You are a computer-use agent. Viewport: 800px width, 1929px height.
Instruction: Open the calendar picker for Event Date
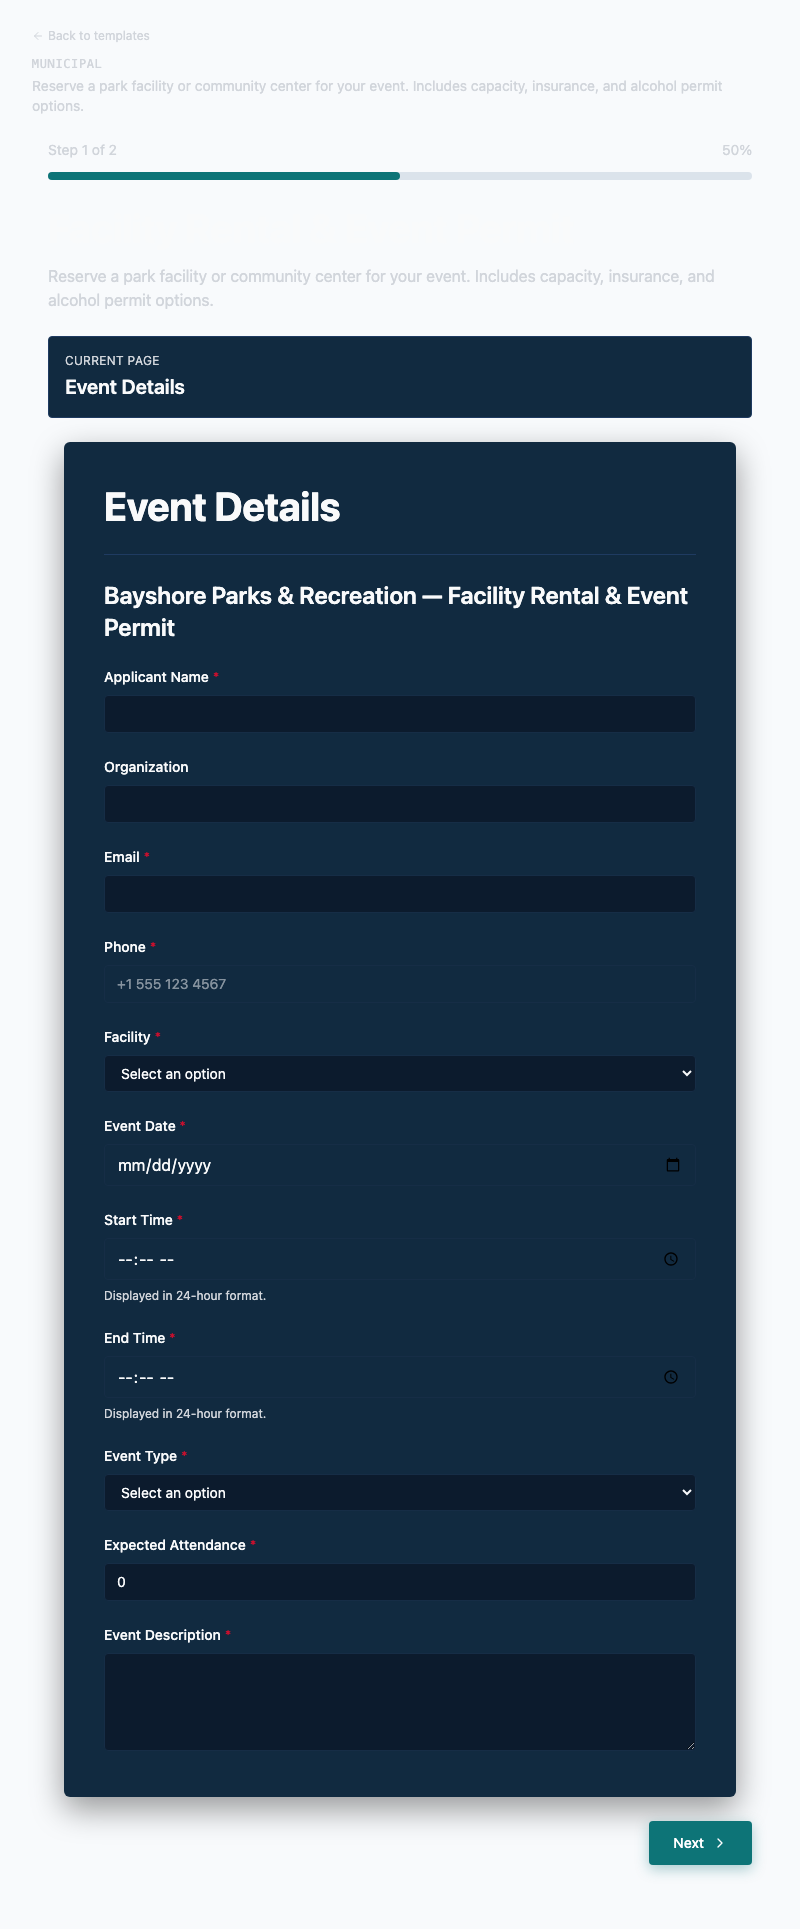(673, 1166)
